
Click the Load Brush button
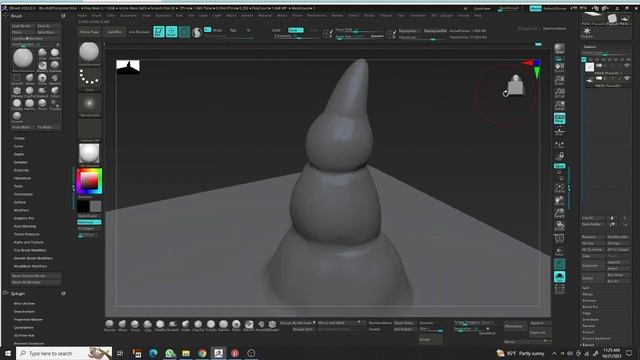[22, 26]
